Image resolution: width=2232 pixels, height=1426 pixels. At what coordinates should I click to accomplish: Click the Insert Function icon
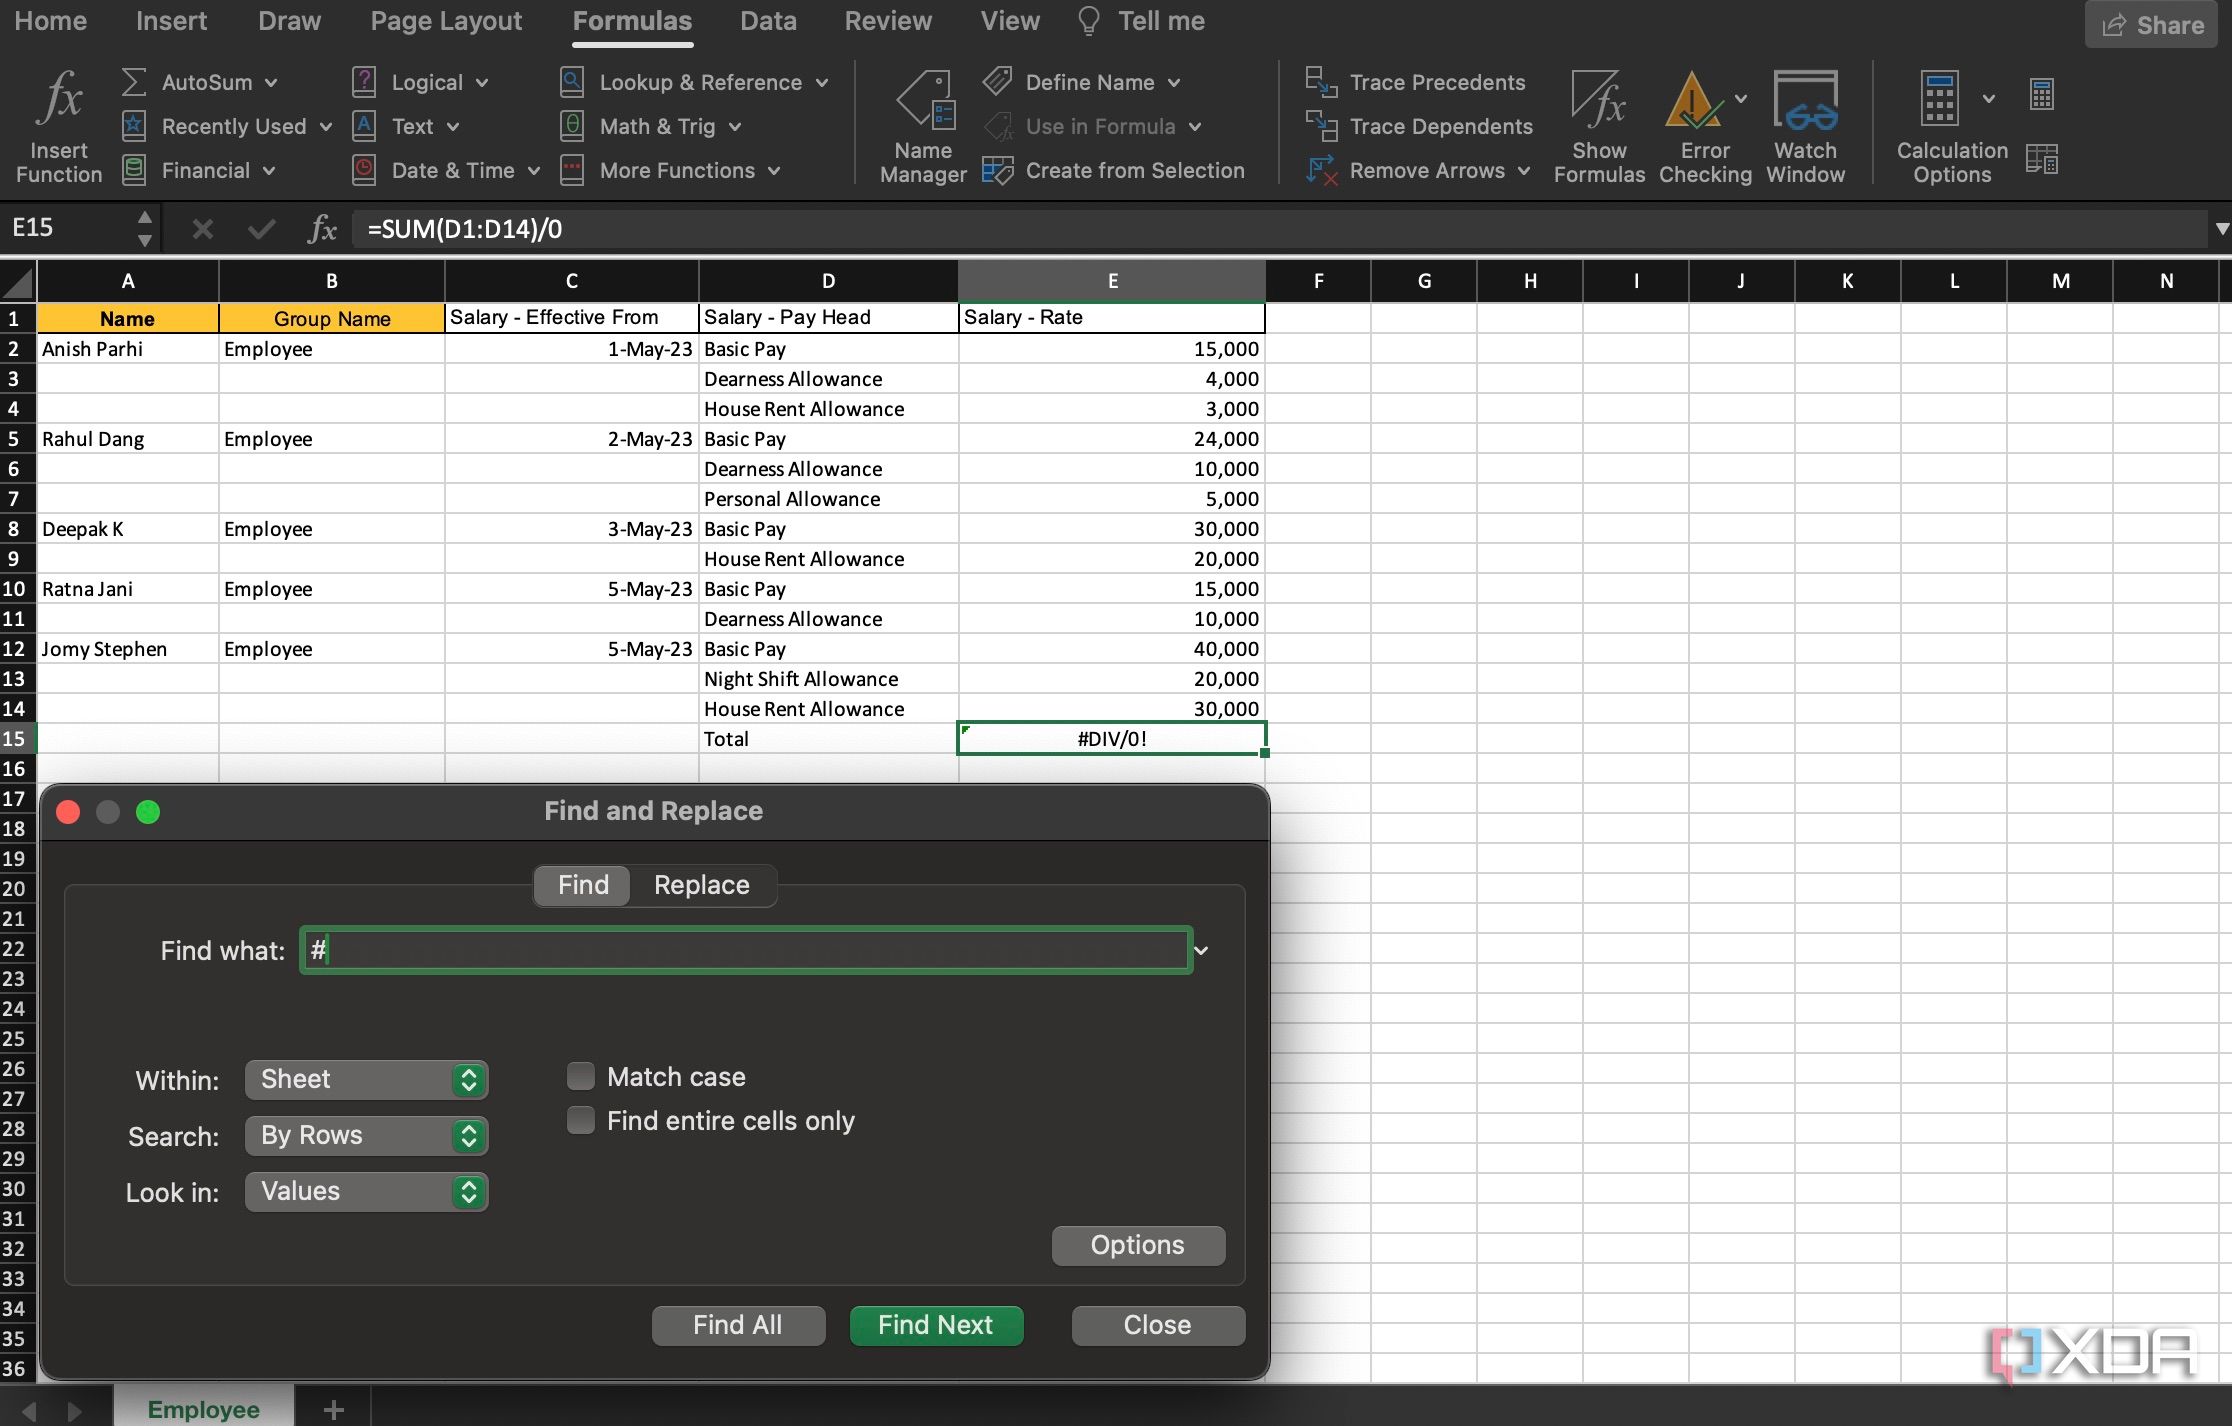(58, 123)
